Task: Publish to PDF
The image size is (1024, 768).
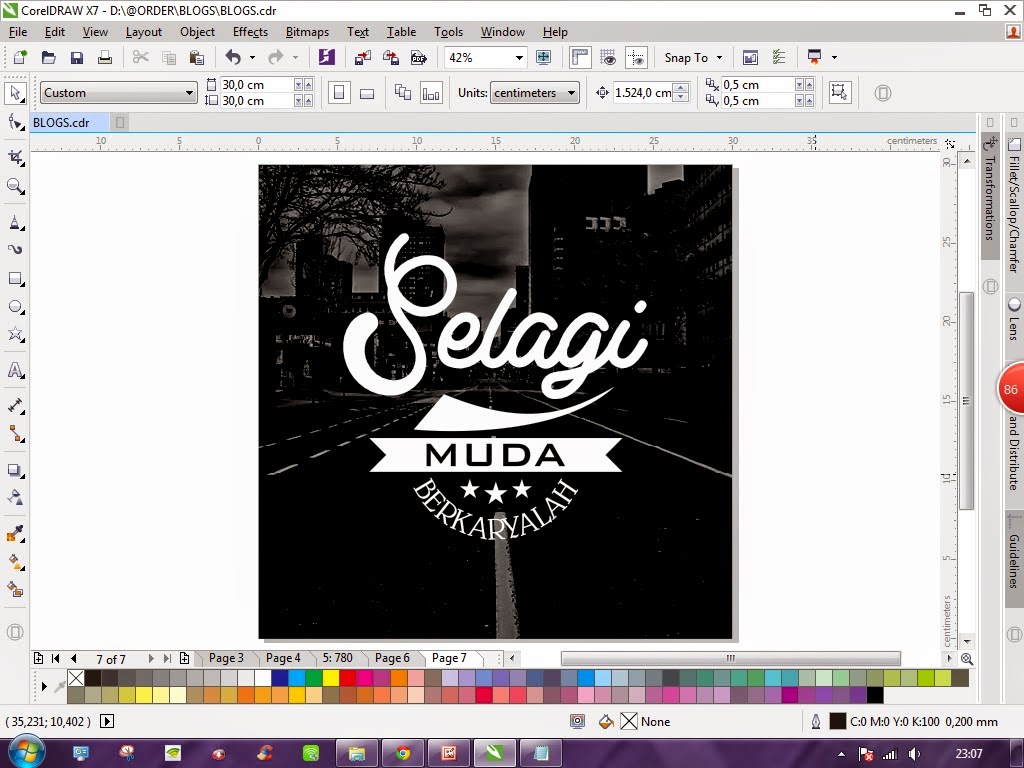Action: (x=419, y=57)
